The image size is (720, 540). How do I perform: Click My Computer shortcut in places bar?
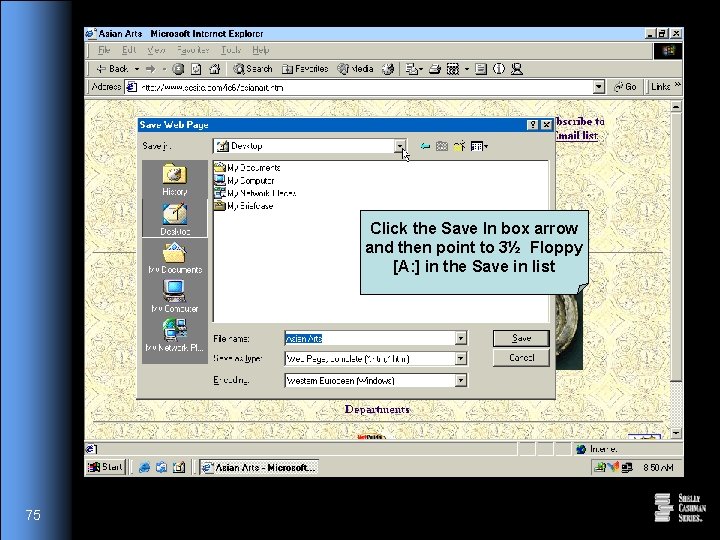click(x=175, y=297)
